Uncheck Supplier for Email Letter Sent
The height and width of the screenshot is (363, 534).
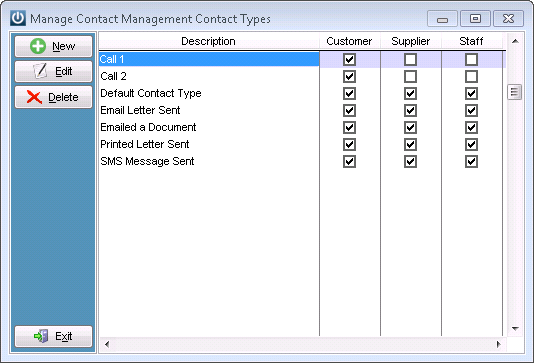[410, 110]
